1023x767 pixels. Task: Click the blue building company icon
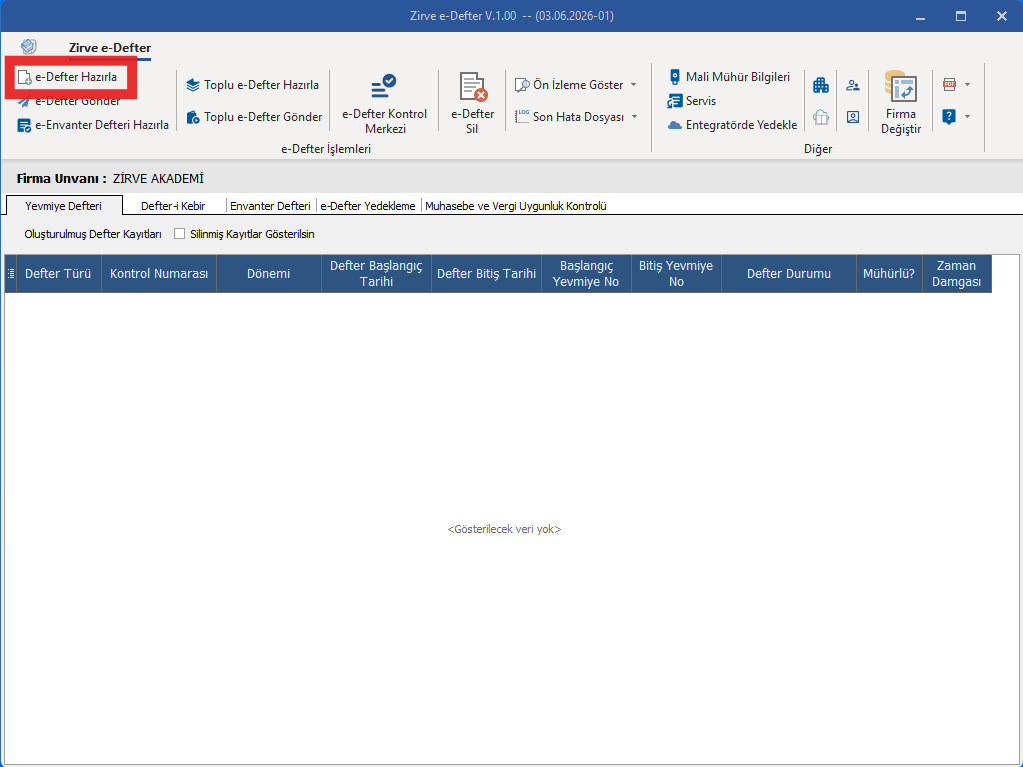821,85
